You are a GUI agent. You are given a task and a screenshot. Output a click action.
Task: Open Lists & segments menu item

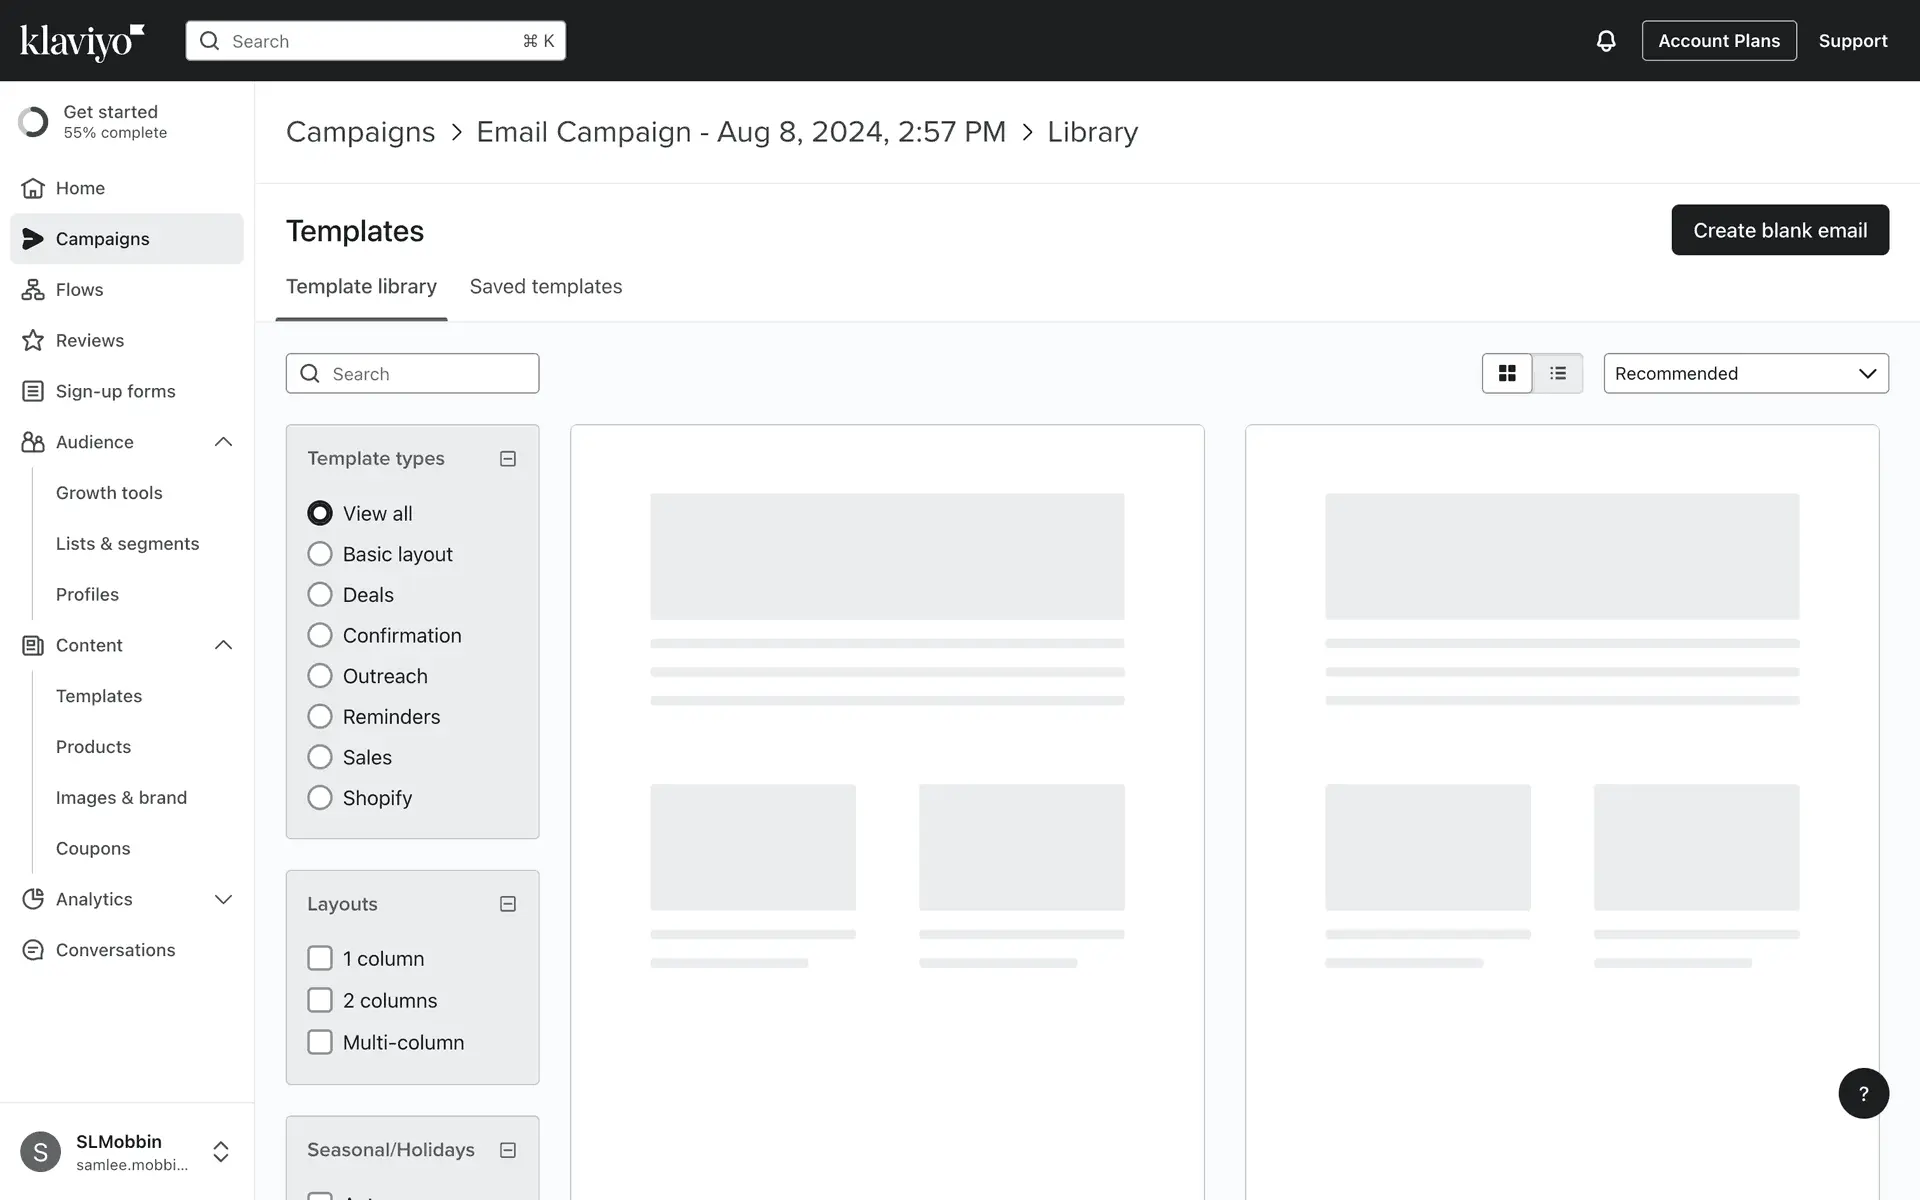click(127, 544)
